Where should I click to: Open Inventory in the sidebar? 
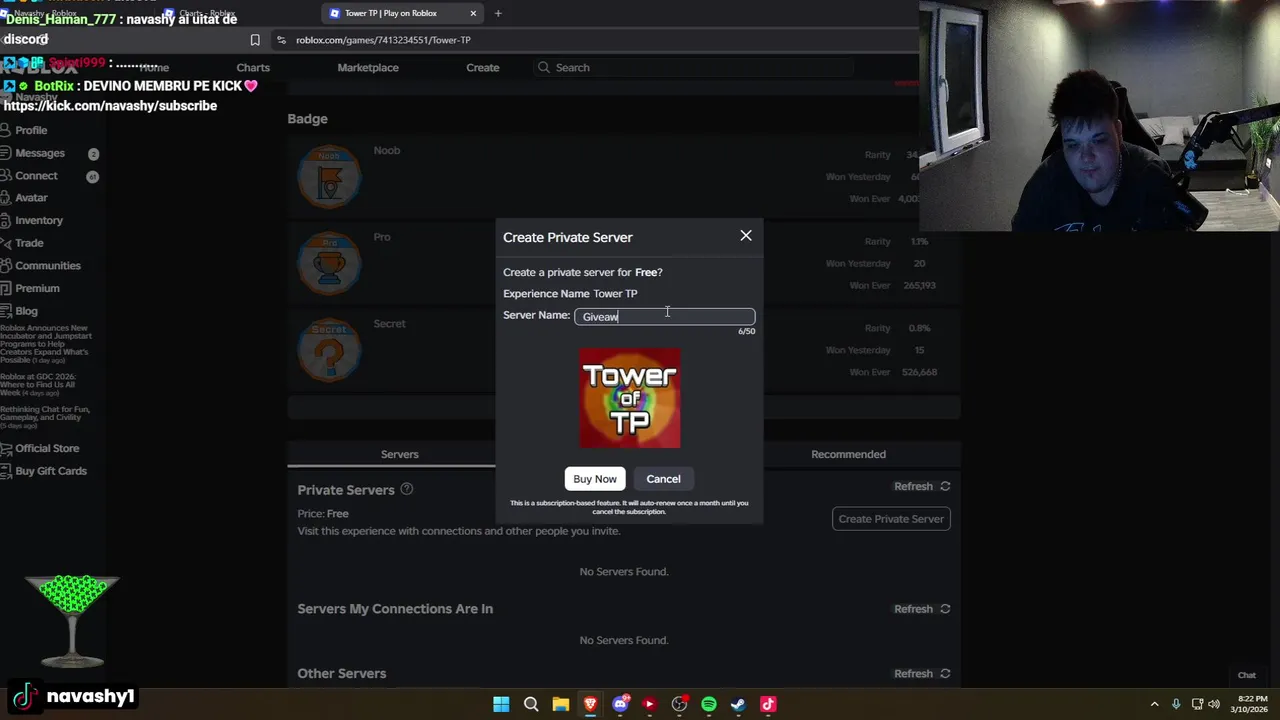(x=39, y=220)
